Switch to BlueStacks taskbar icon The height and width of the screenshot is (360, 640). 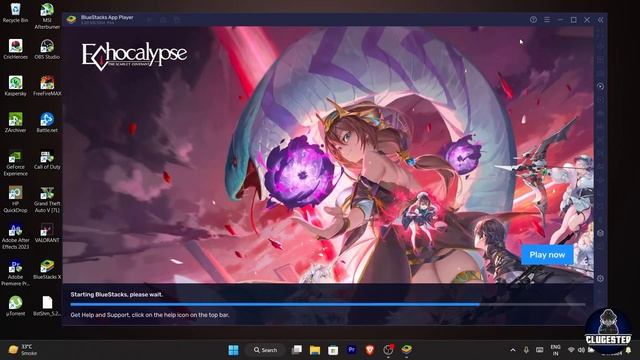coord(406,349)
